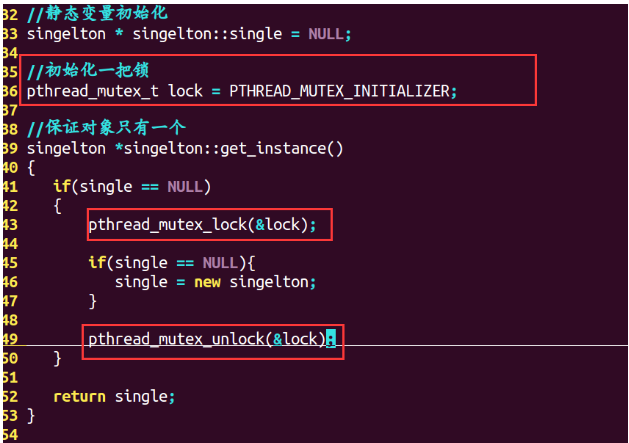Place cursor on PTHREAD_MUTEX_INITIALIZER text
This screenshot has height=443, width=629.
click(339, 91)
